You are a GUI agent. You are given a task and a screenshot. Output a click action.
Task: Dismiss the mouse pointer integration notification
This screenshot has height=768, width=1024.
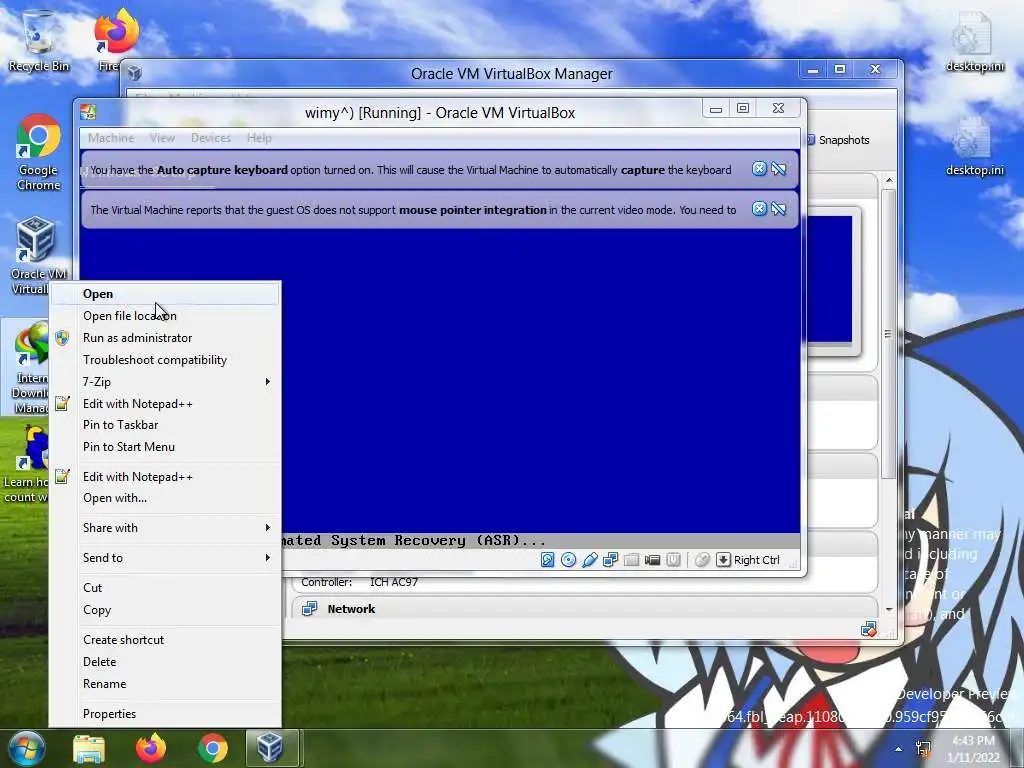759,209
